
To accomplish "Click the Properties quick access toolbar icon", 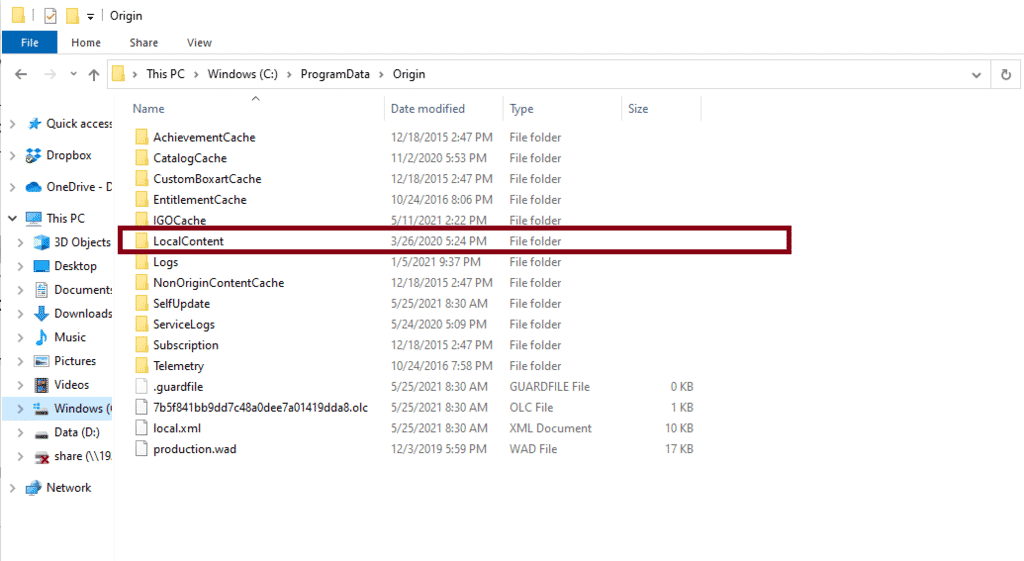I will 50,16.
